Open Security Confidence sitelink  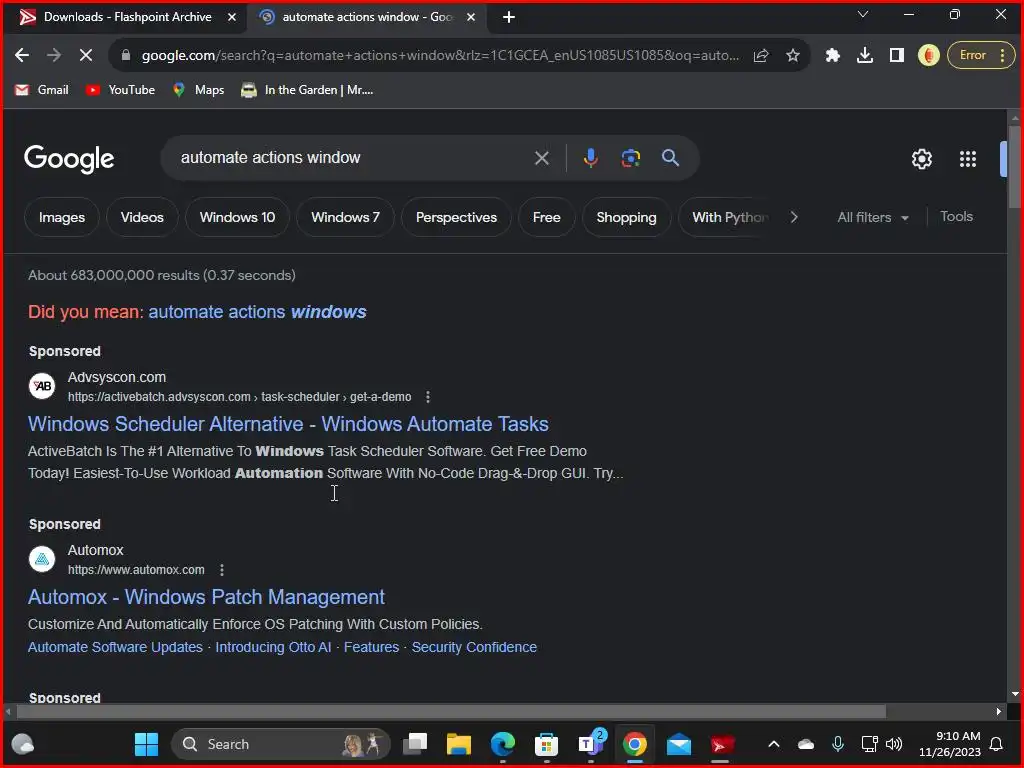[474, 647]
